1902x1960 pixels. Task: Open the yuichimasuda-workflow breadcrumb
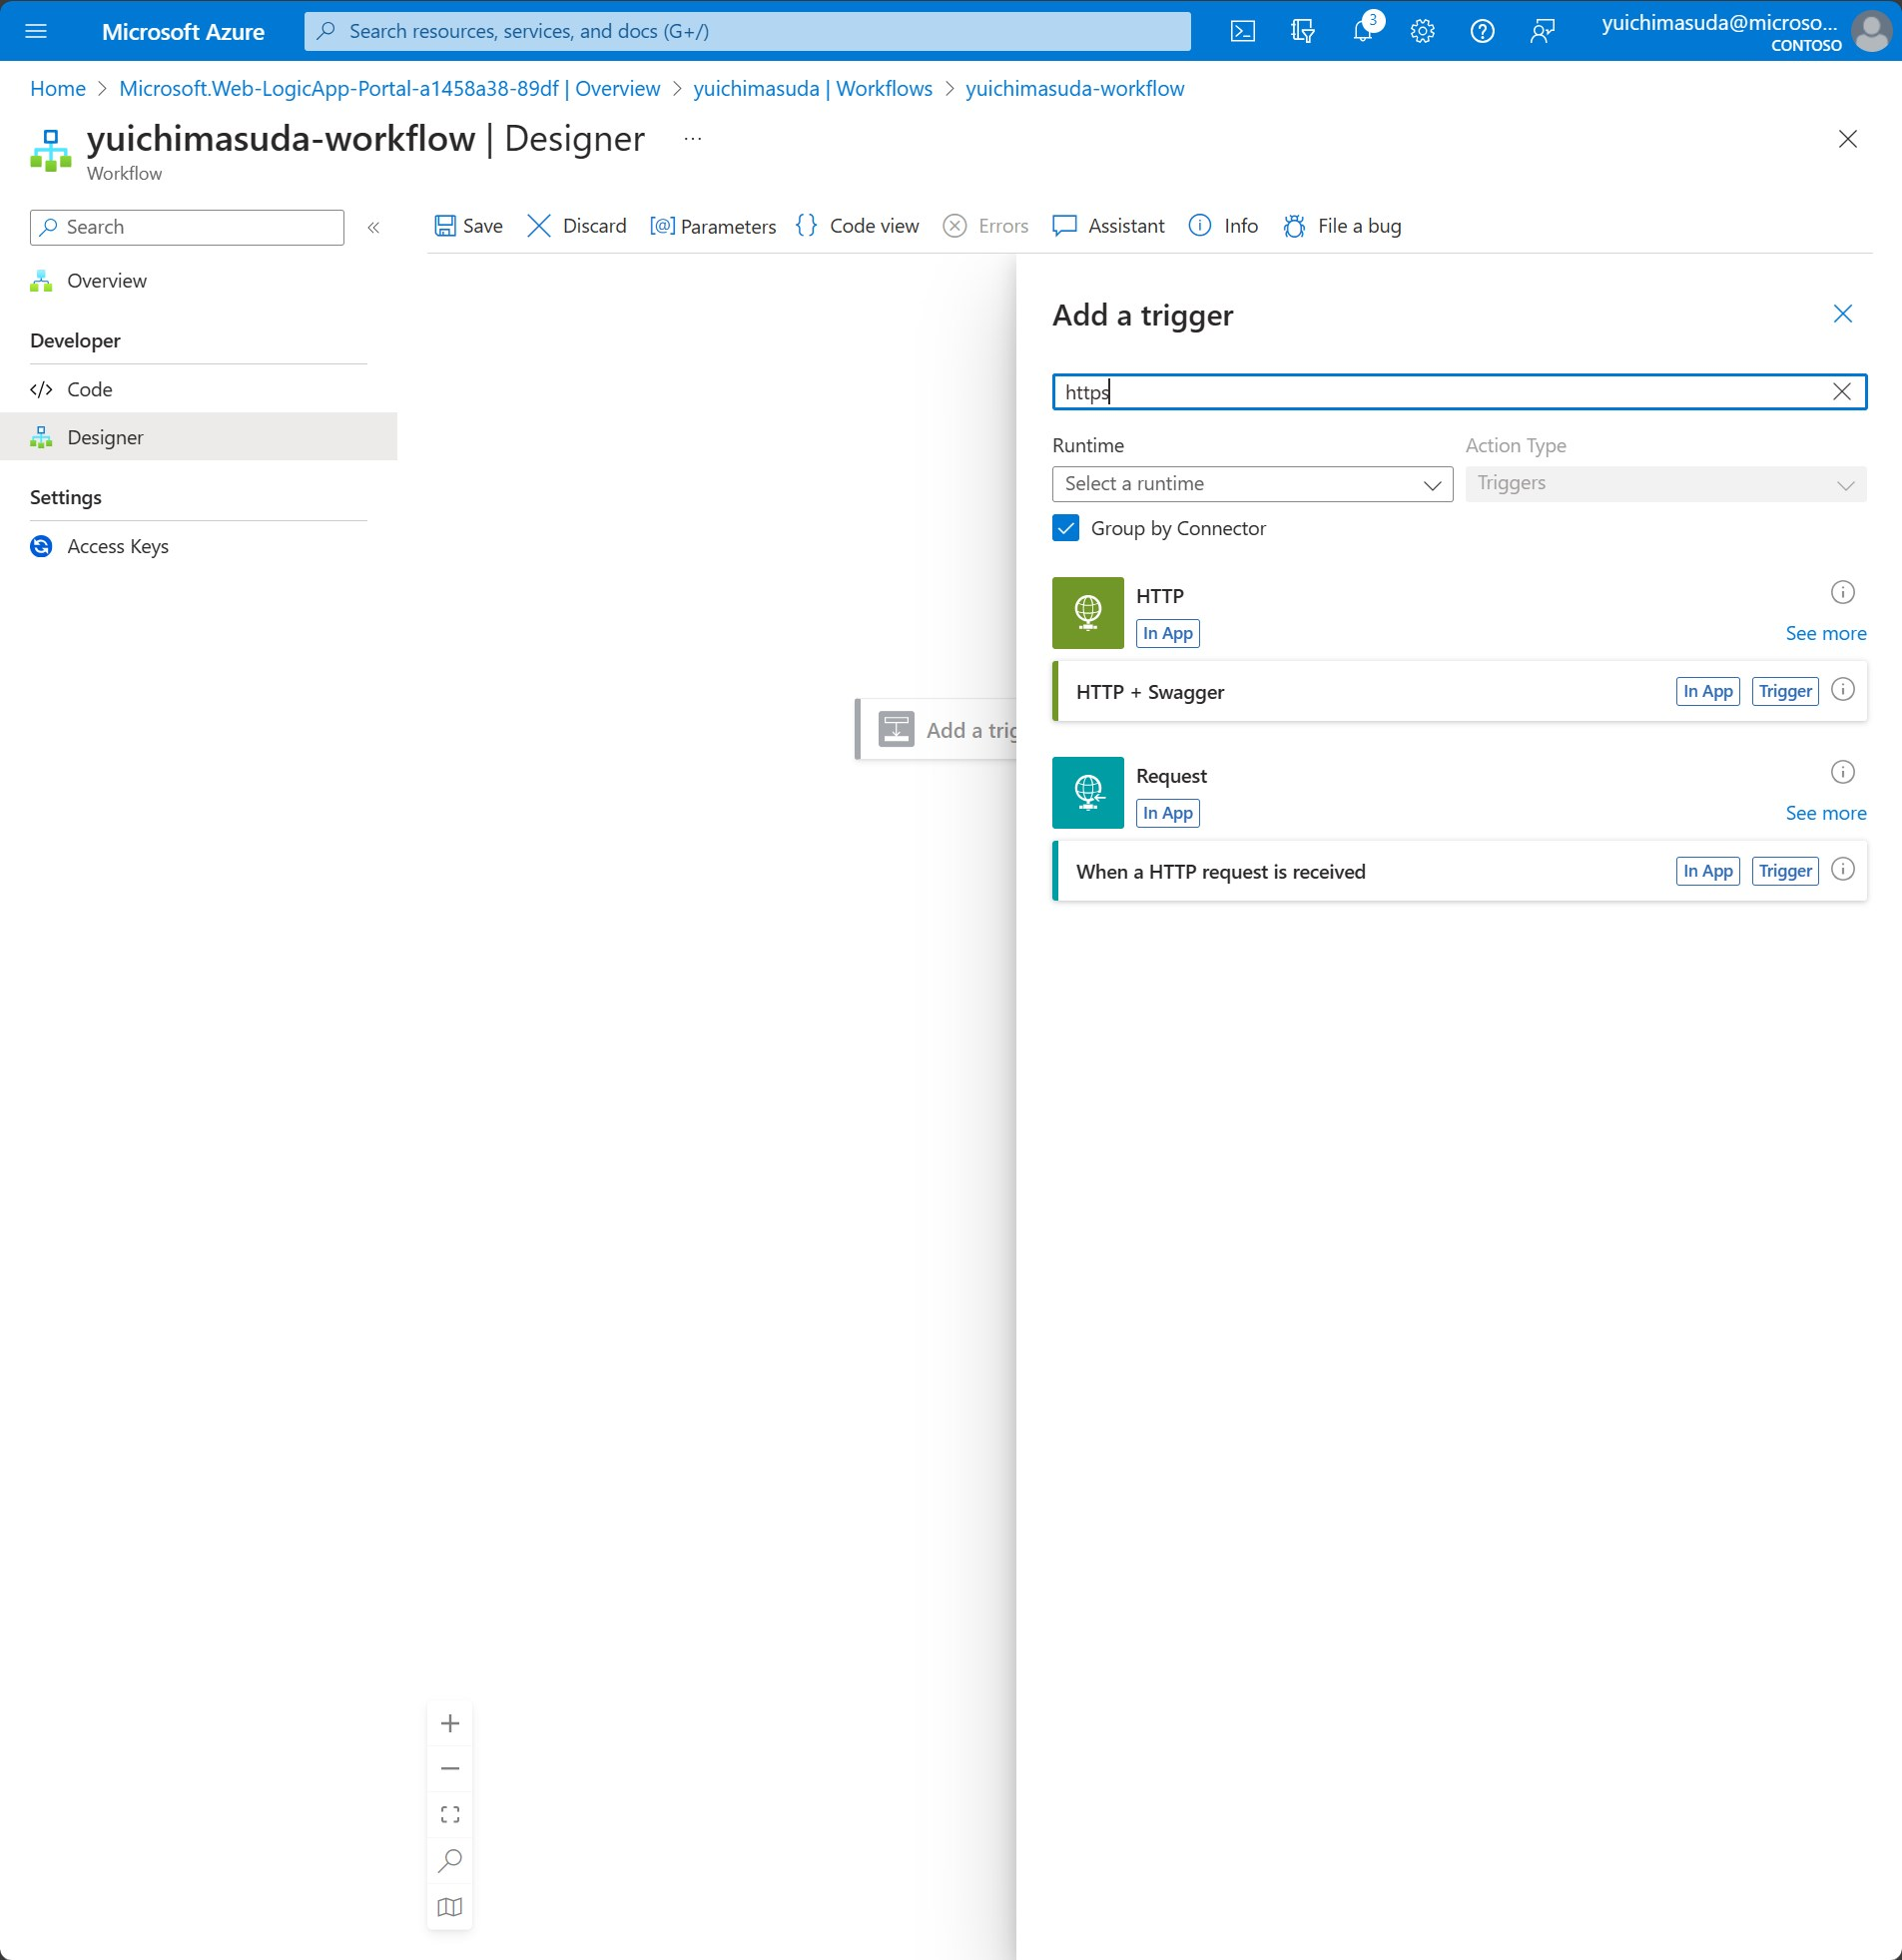tap(1074, 89)
